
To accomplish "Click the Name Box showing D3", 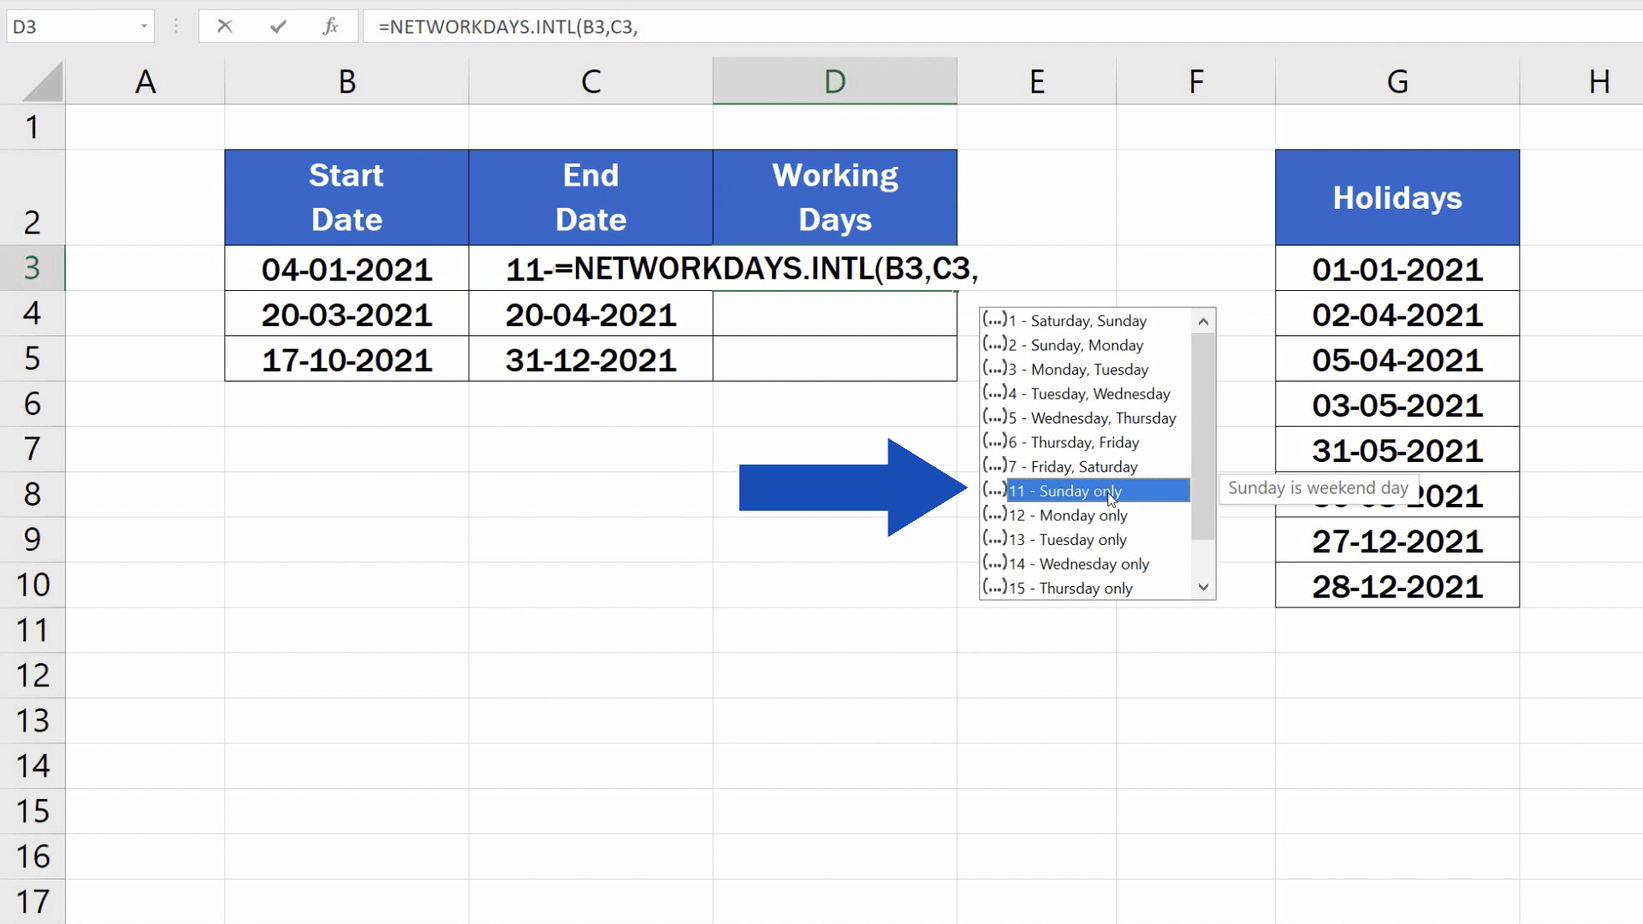I will 70,26.
